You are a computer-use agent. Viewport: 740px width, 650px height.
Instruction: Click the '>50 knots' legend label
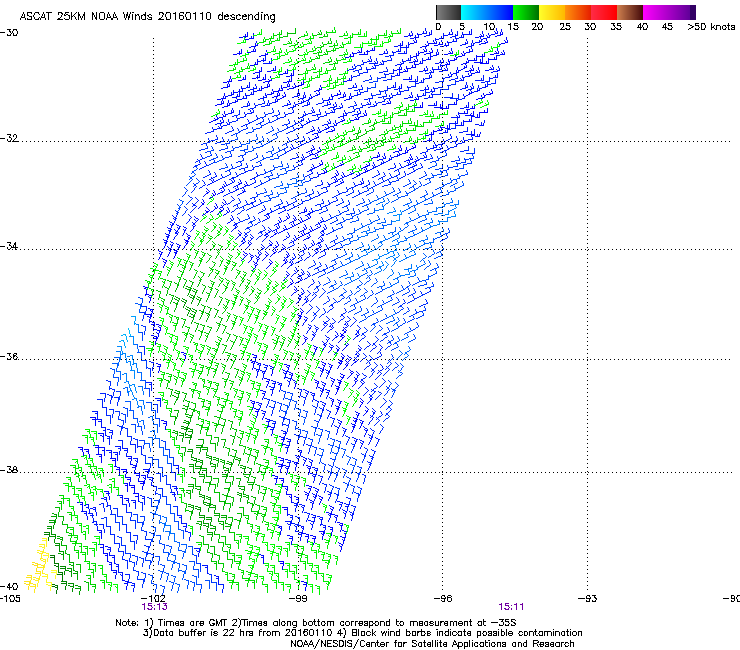(x=711, y=27)
